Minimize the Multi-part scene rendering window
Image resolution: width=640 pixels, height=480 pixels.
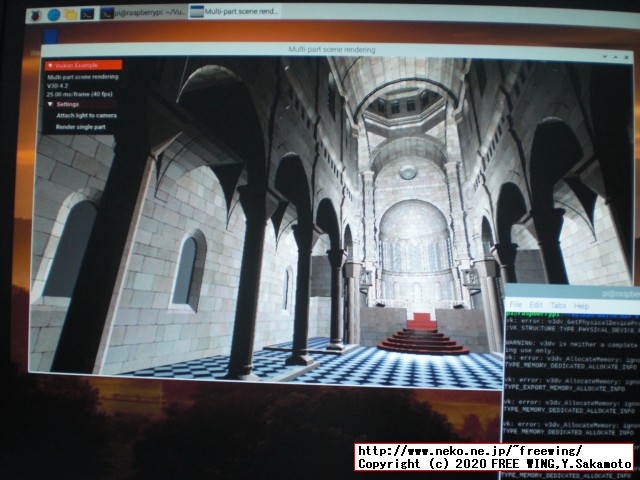click(x=605, y=57)
